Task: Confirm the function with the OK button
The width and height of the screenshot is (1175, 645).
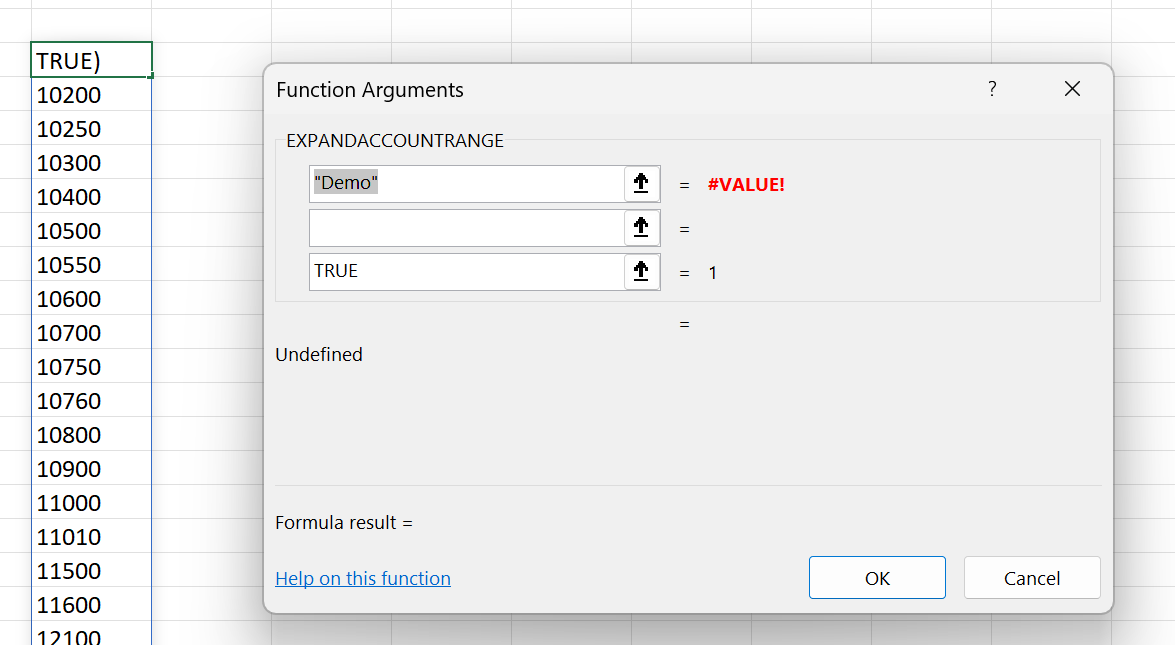Action: coord(877,578)
